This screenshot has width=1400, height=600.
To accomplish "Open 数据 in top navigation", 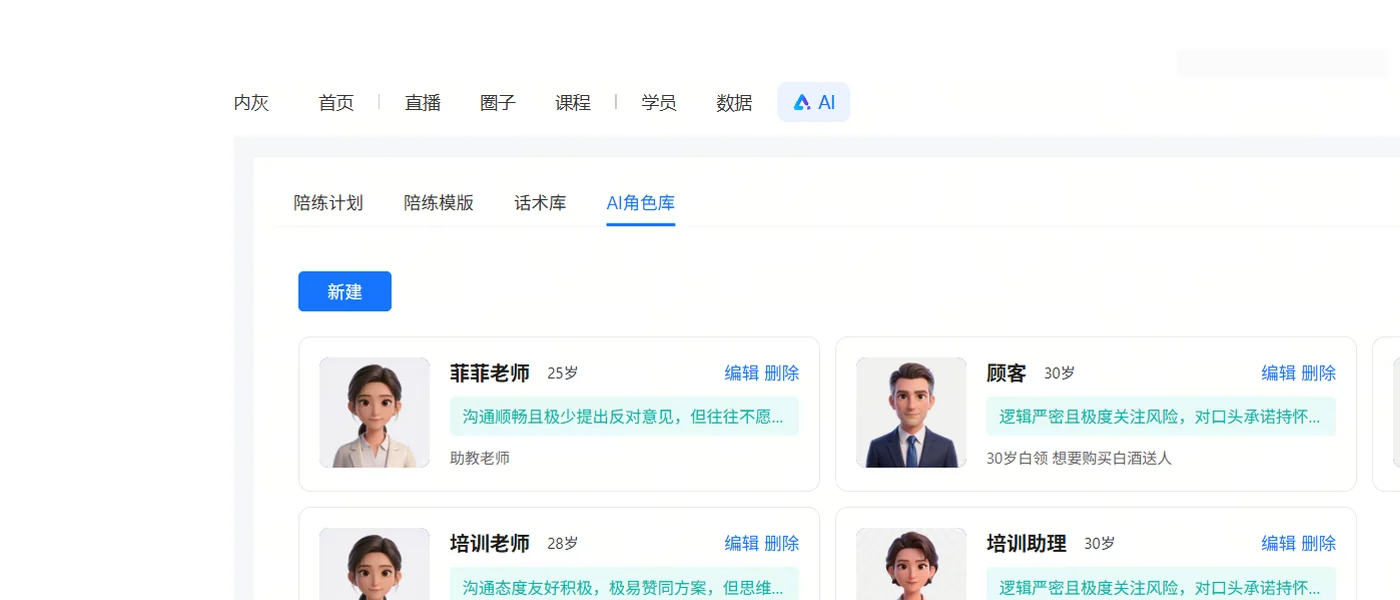I will pyautogui.click(x=734, y=102).
